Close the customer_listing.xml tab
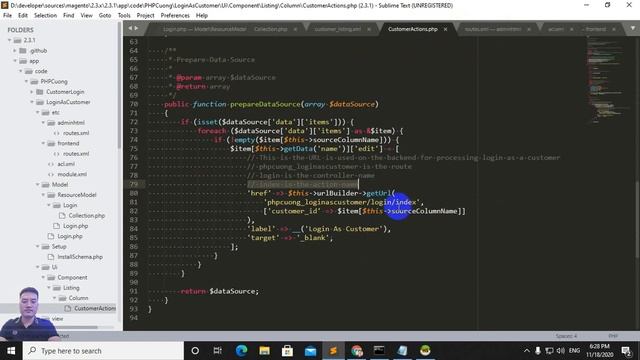The height and width of the screenshot is (360, 640). (369, 29)
